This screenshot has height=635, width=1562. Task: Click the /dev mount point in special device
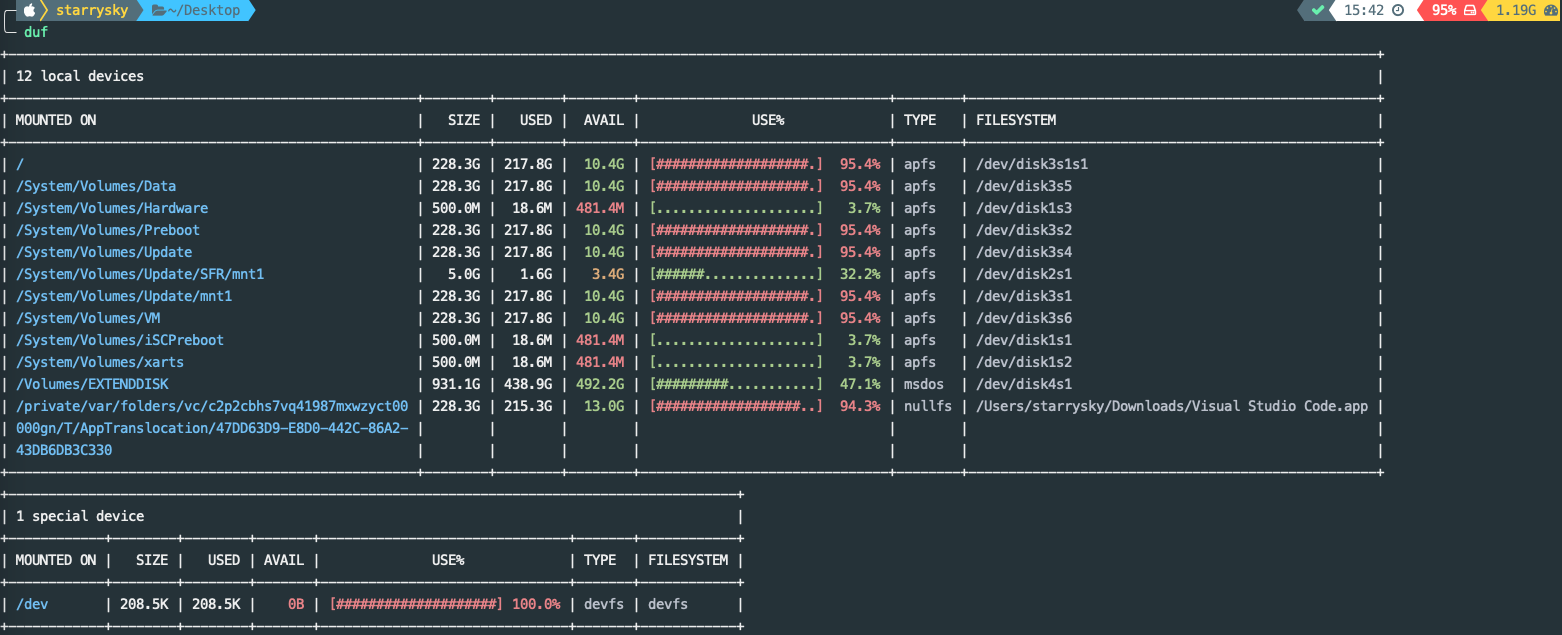click(32, 604)
